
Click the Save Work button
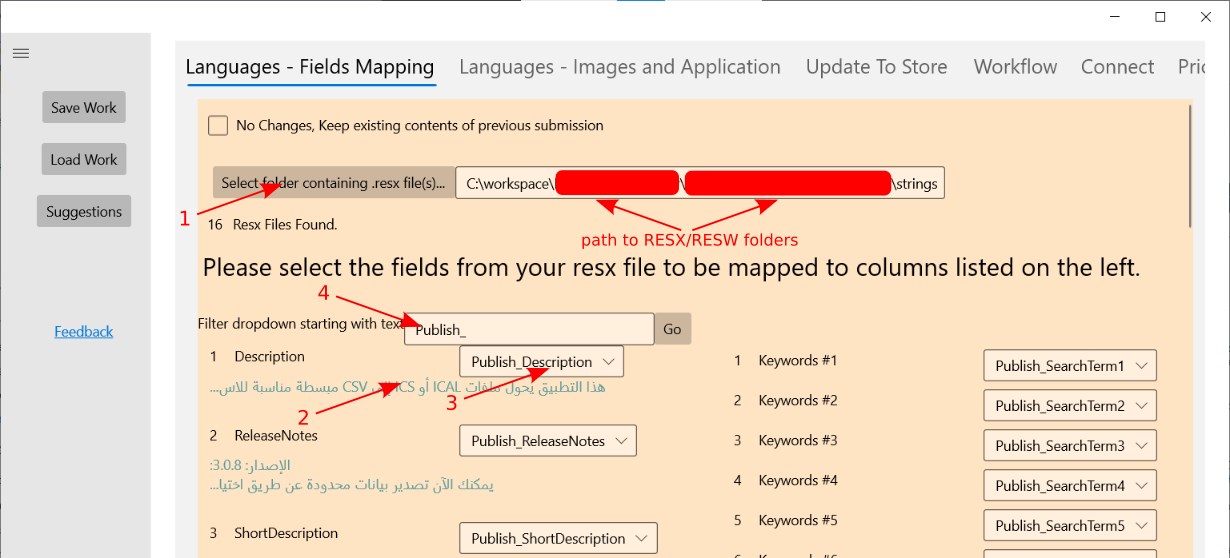(x=84, y=108)
